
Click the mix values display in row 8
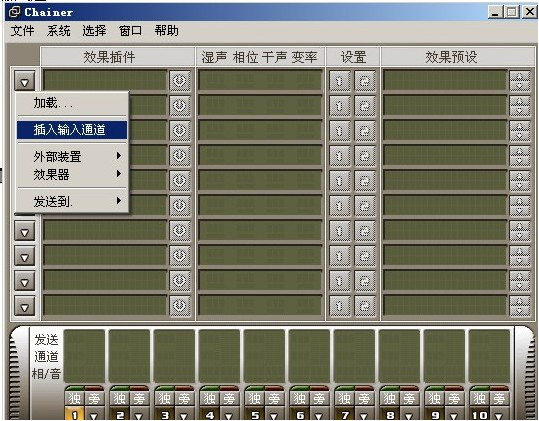[260, 255]
